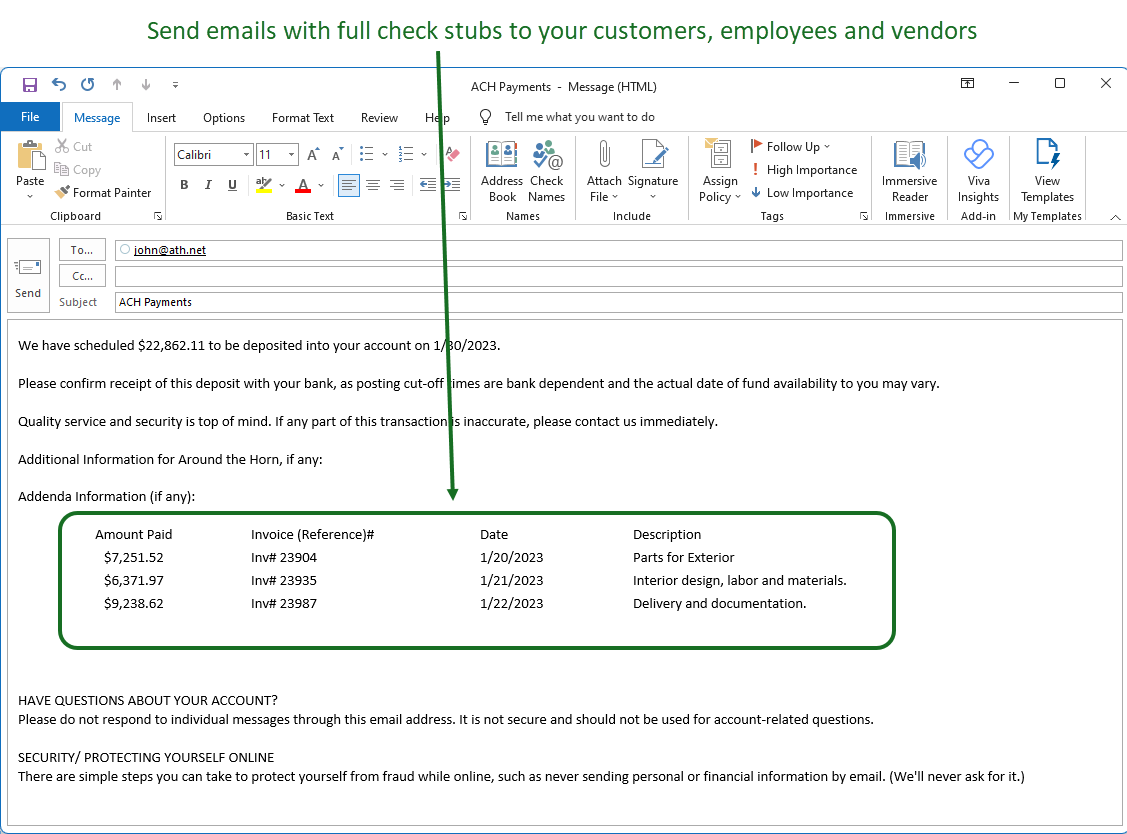Screen dimensions: 1127x834
Task: Align text right
Action: pos(397,185)
